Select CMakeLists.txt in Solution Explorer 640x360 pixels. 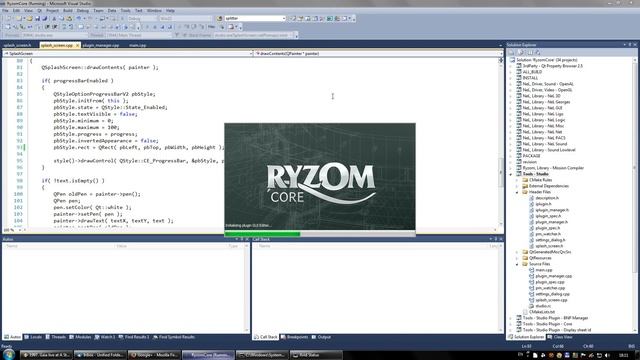pos(542,312)
